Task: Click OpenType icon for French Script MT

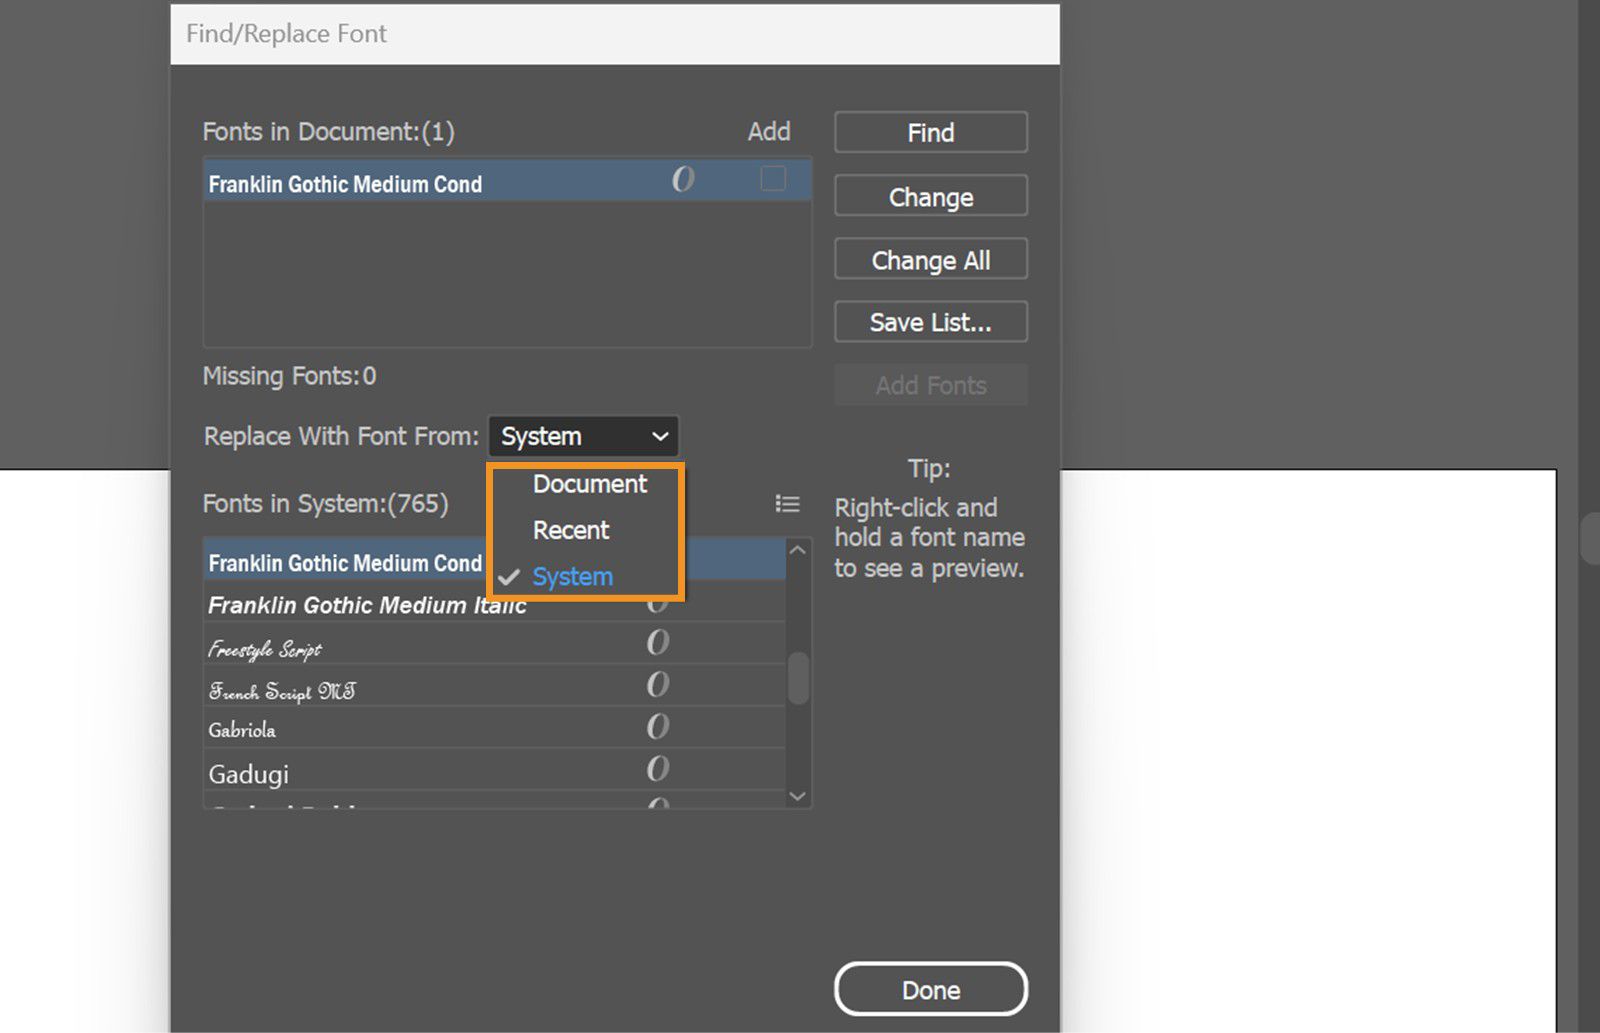Action: click(657, 685)
